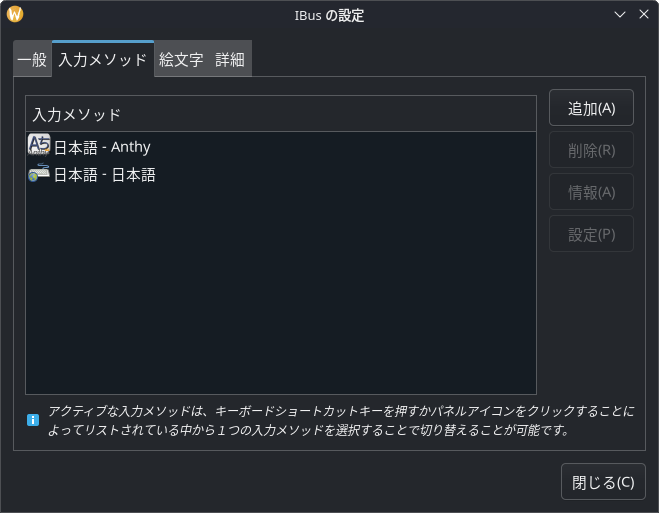Click the 追加(A) button
This screenshot has height=513, width=659.
(x=591, y=108)
